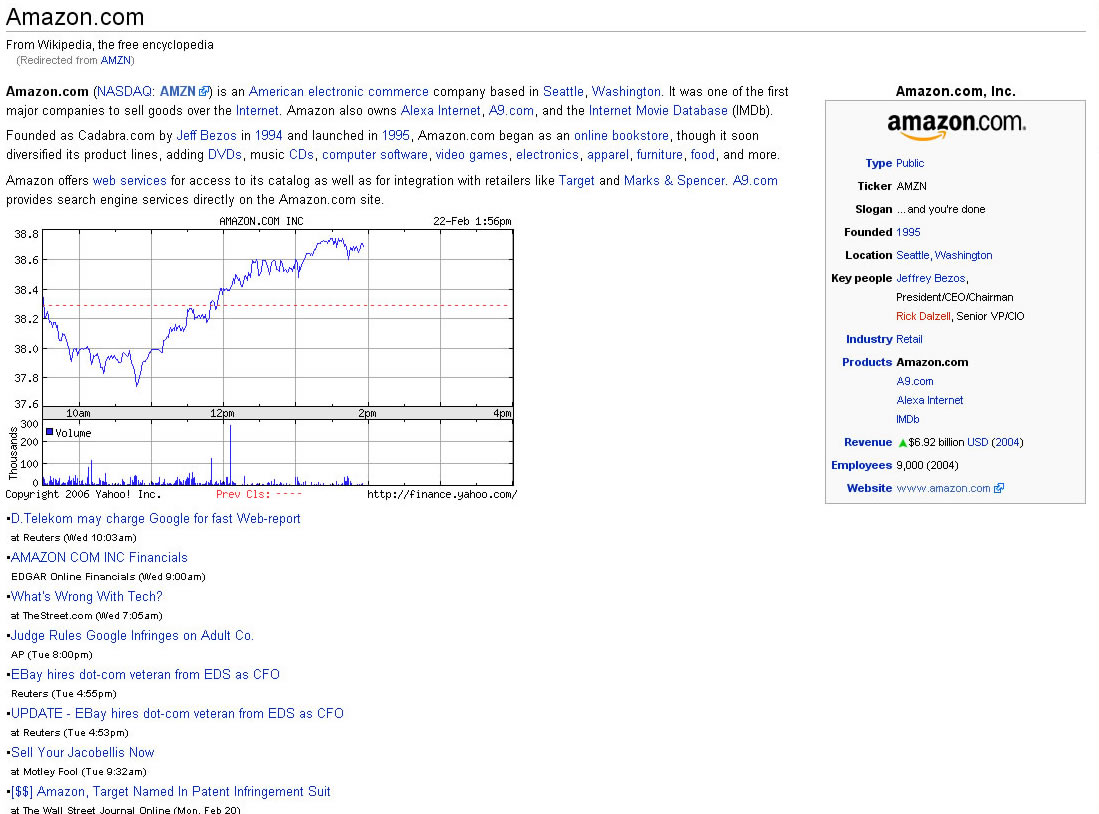Click the slogan text "...and you're done"
Viewport: 1099px width, 814px height.
(941, 210)
